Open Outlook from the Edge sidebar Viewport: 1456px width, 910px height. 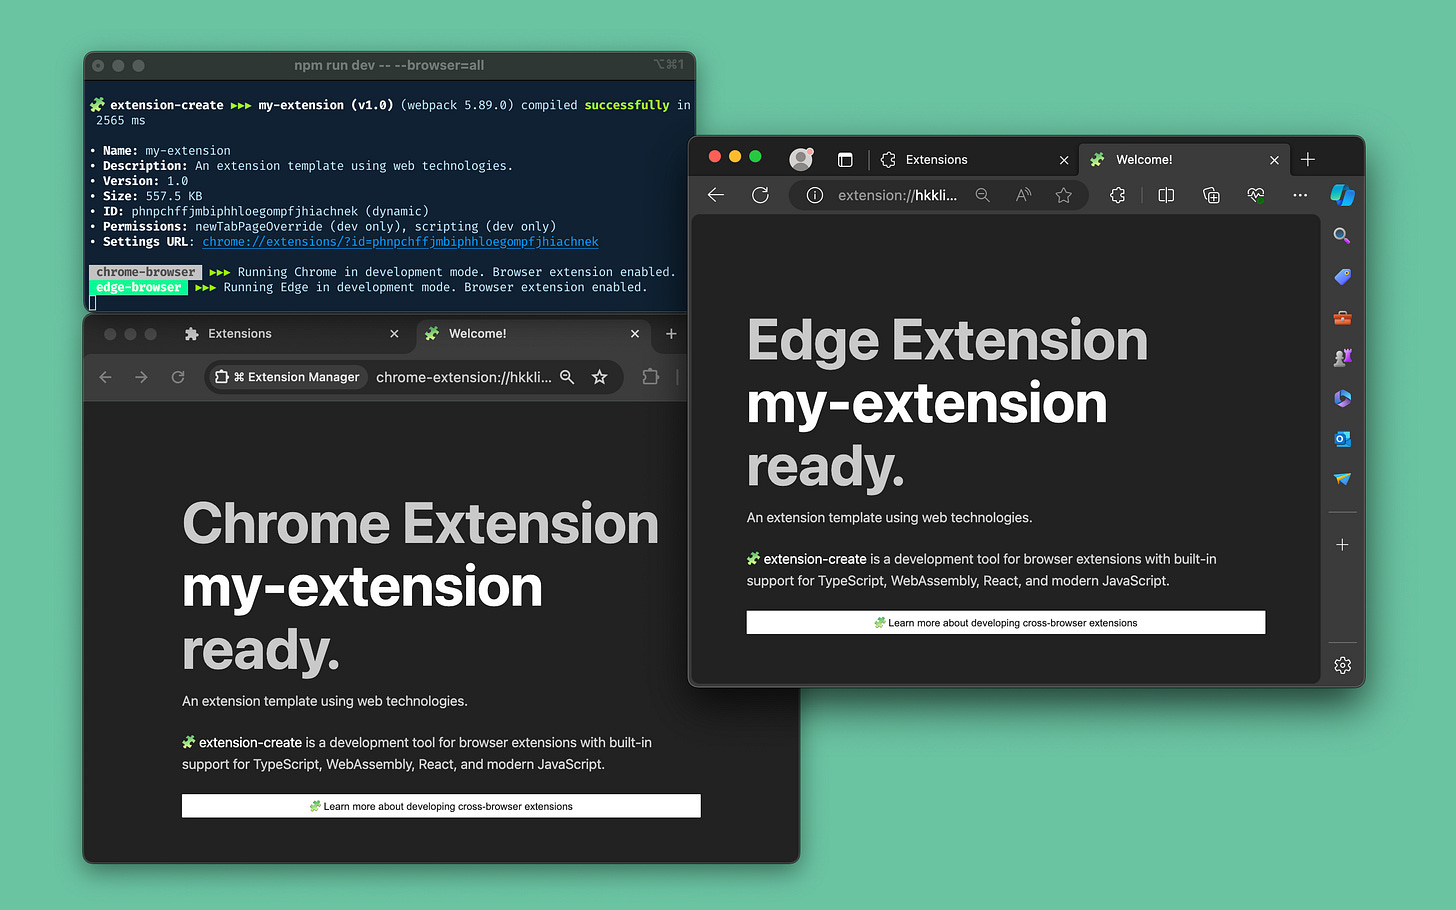click(1342, 439)
